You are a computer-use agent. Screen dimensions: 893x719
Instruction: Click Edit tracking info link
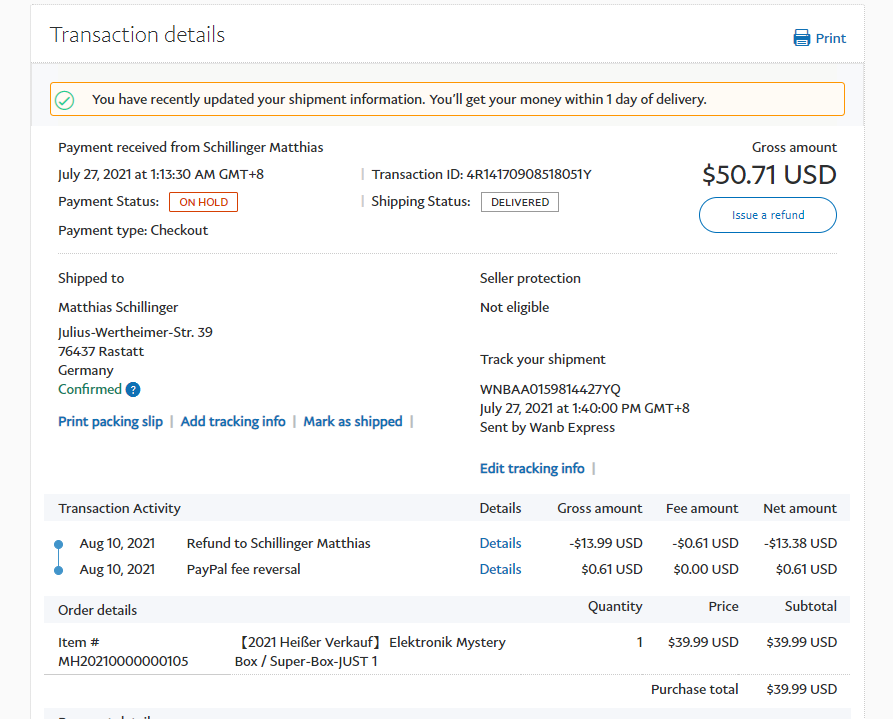tap(532, 468)
